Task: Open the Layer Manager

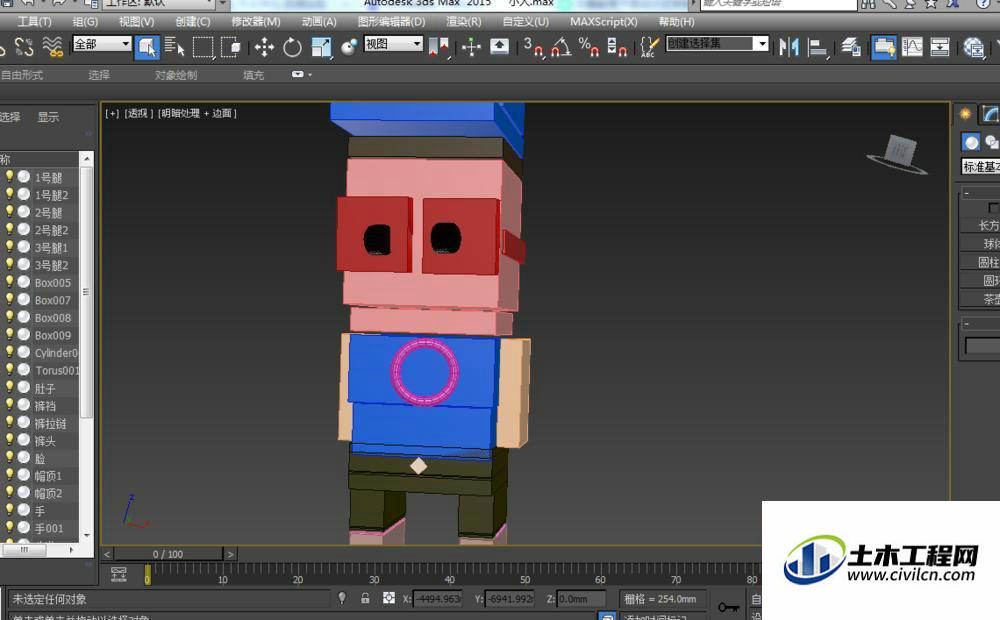Action: (850, 47)
